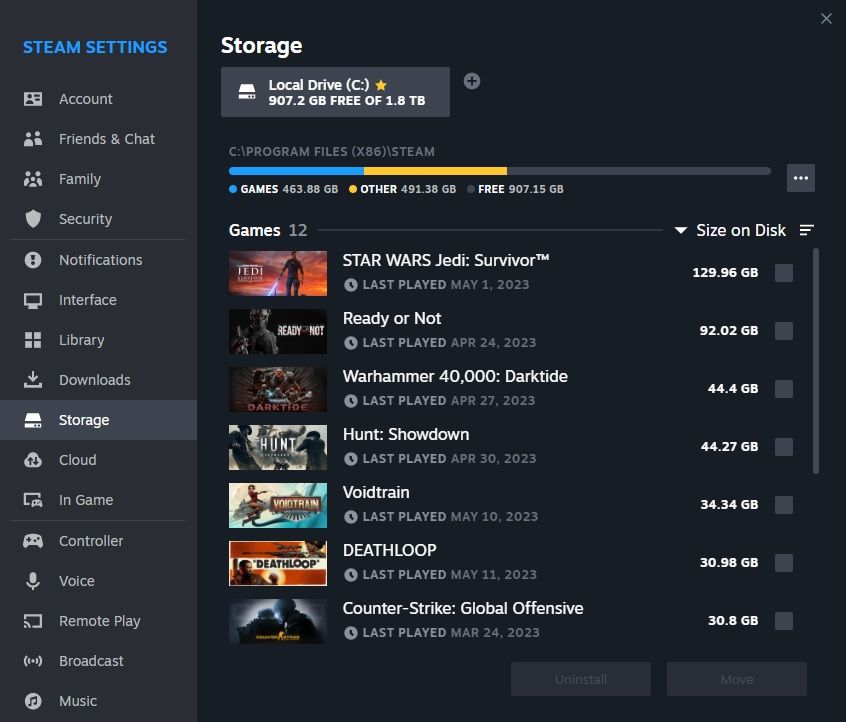The image size is (846, 722).
Task: Check the checkbox for STAR WARS Jedi: Survivor
Action: pos(784,273)
